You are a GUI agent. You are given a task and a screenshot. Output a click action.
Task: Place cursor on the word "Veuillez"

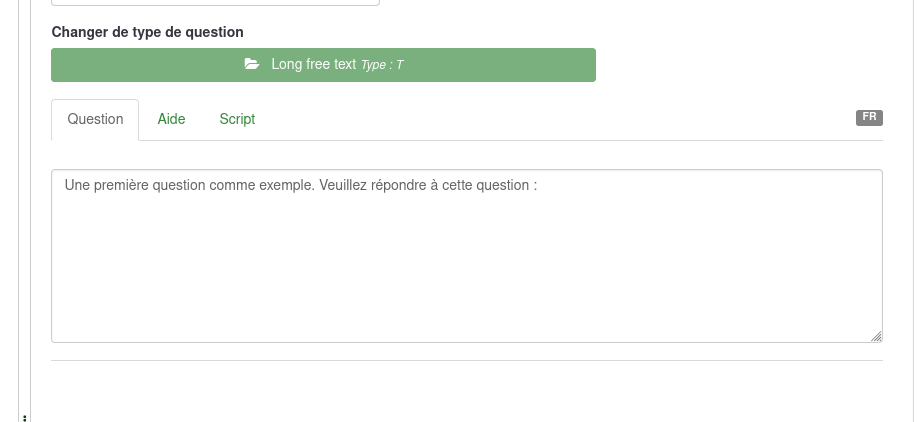tap(343, 185)
